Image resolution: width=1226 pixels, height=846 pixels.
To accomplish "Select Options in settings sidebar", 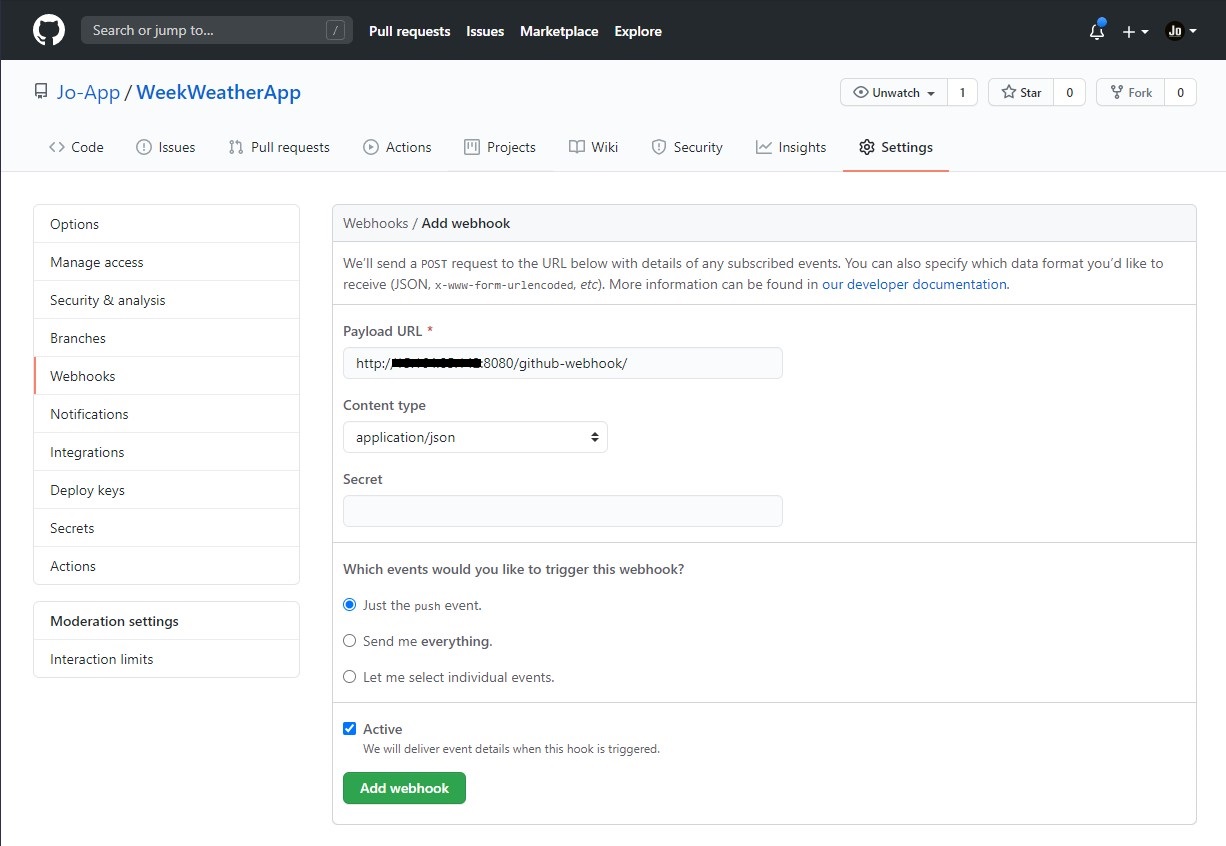I will [x=166, y=224].
